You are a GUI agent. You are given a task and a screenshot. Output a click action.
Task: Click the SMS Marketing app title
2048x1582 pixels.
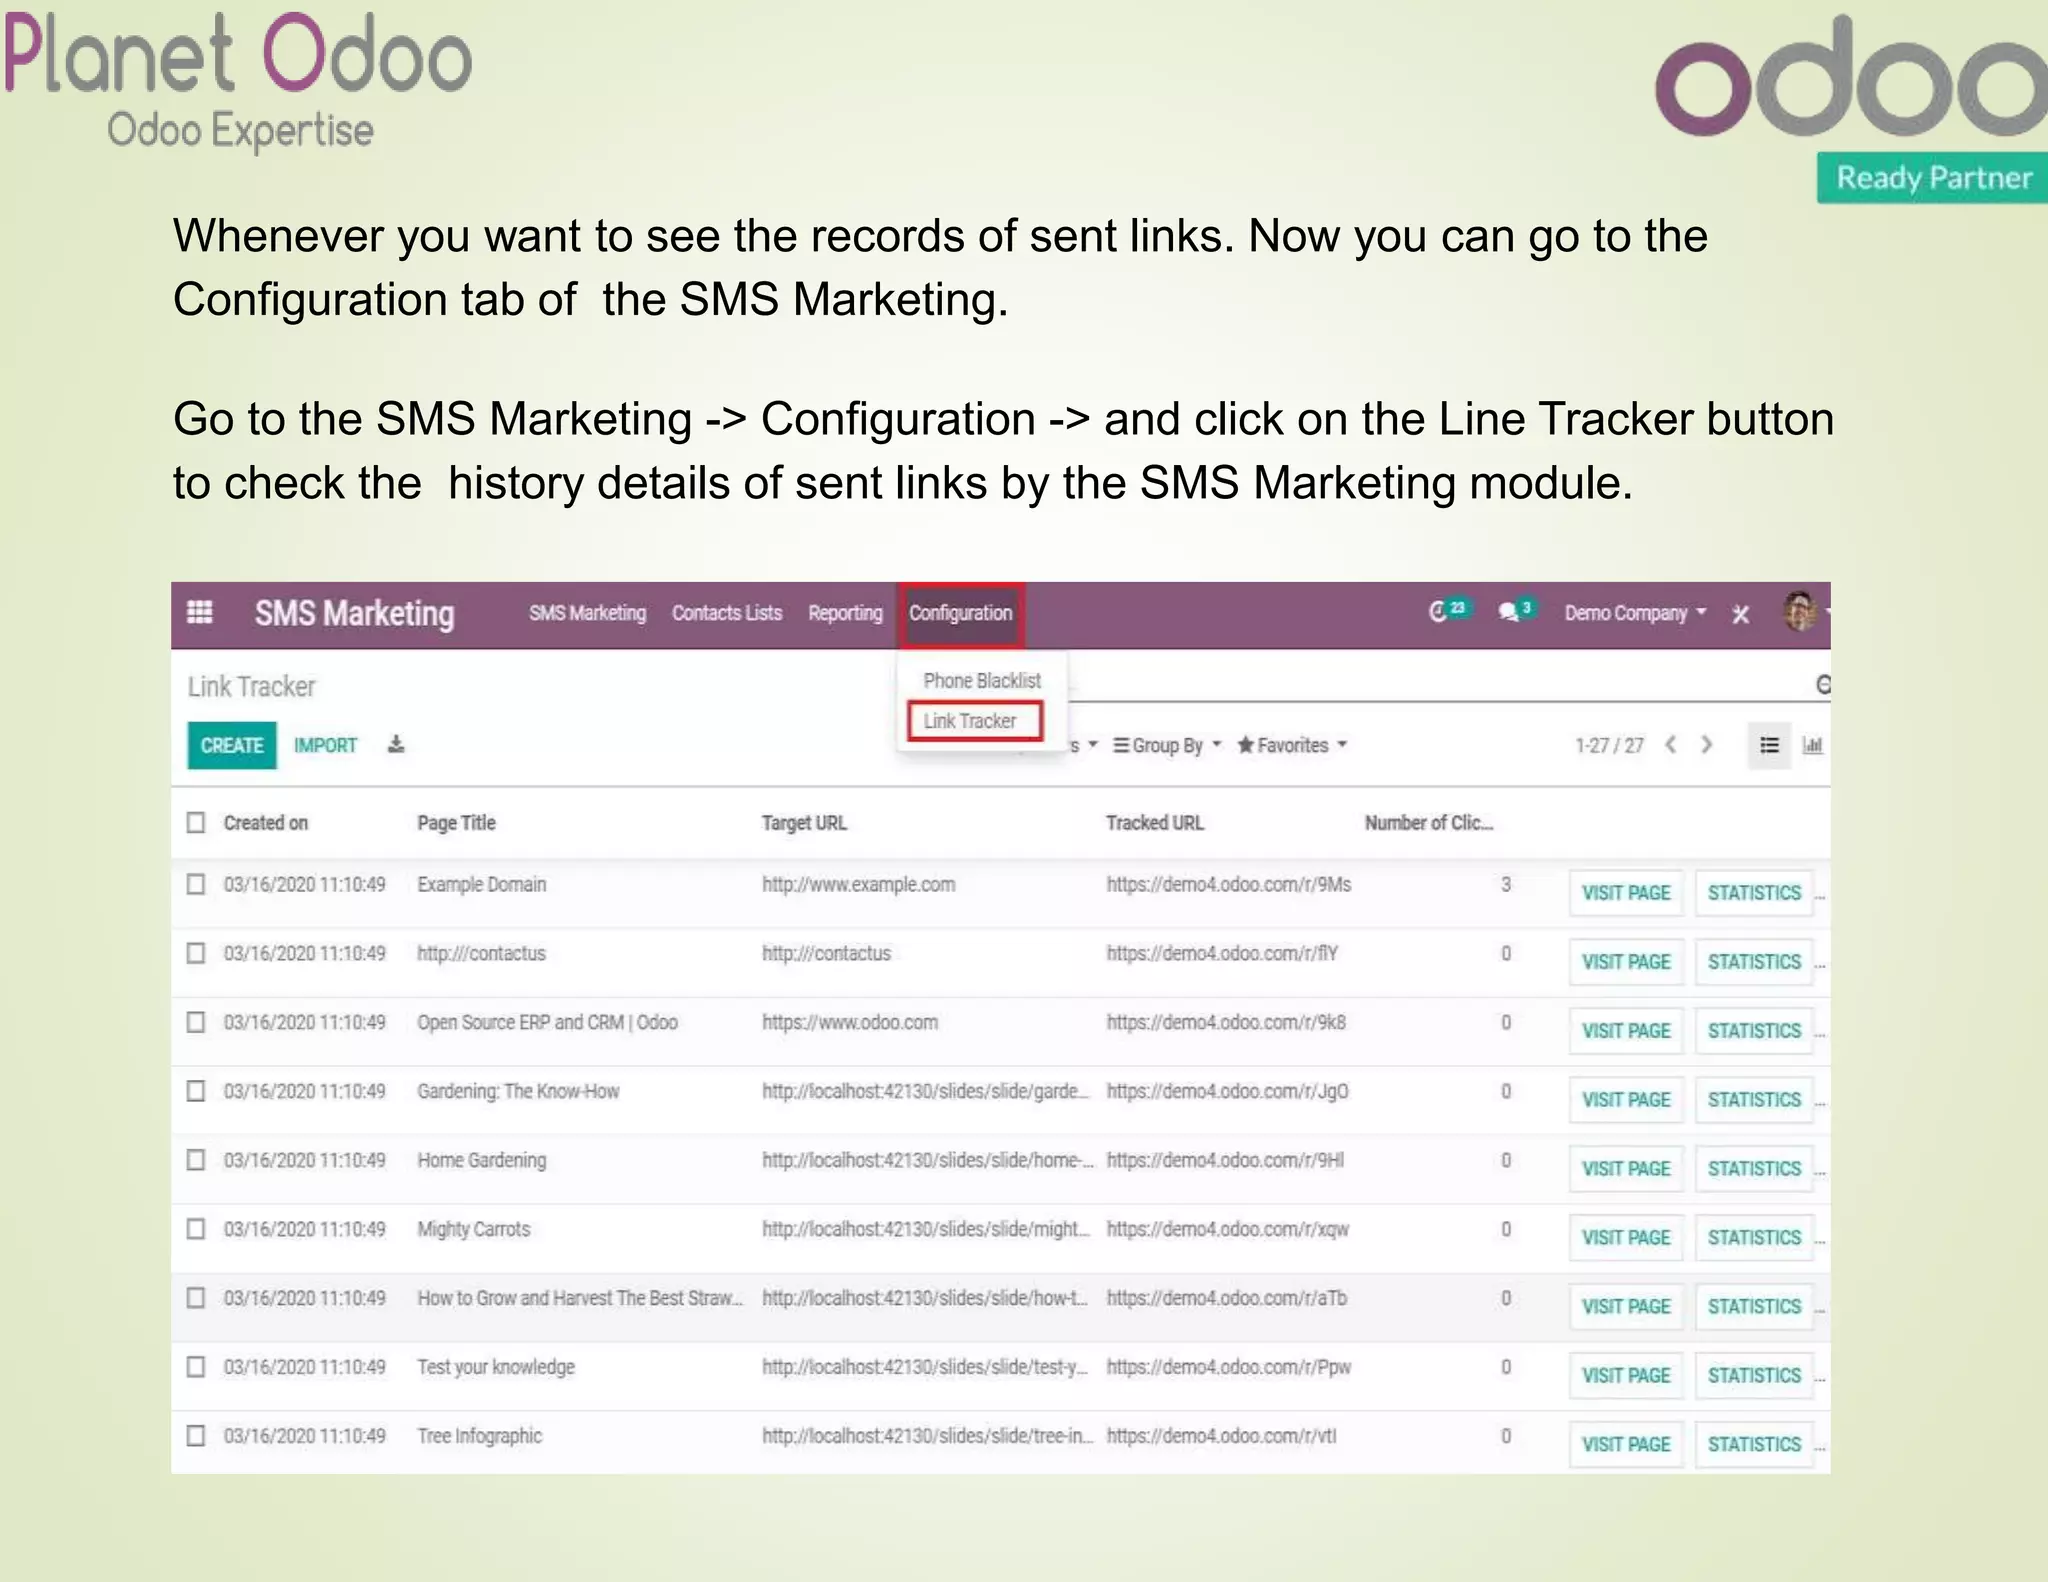(354, 613)
